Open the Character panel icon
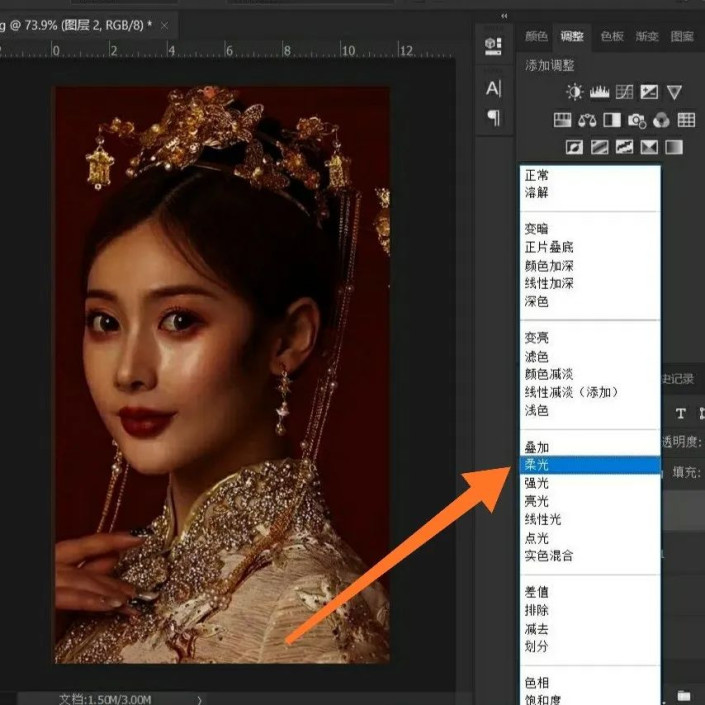This screenshot has height=705, width=705. click(x=493, y=88)
